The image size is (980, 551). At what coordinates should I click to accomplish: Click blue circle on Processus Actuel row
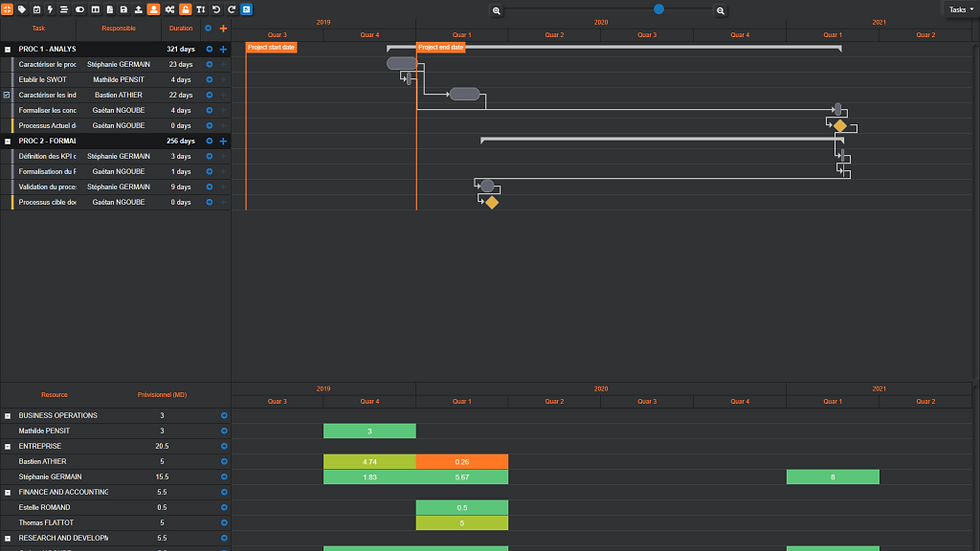tap(209, 126)
